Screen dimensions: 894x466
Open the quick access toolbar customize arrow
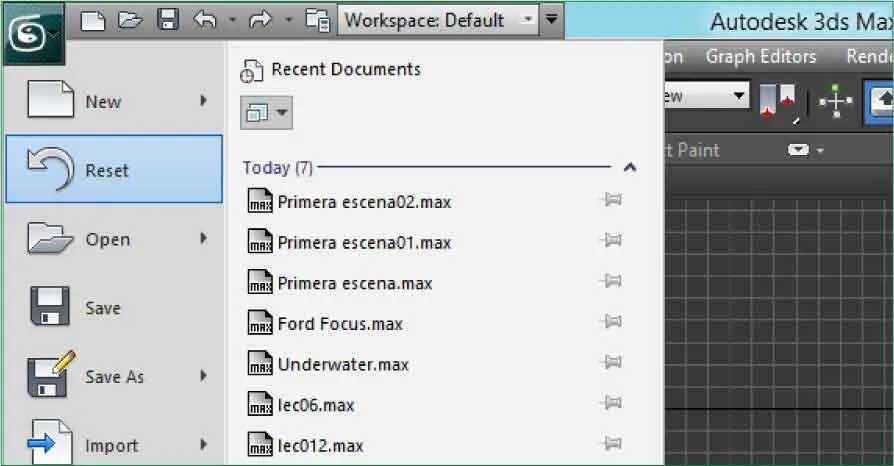(x=551, y=19)
